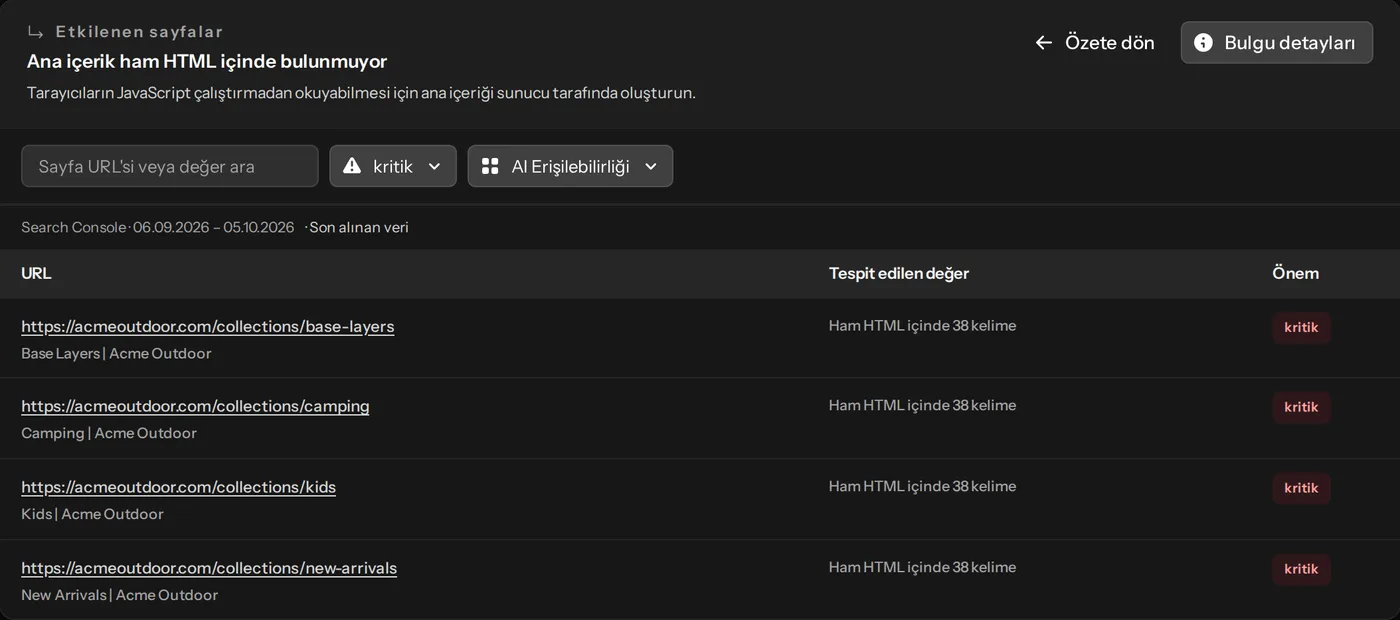Viewport: 1400px width, 620px height.
Task: Open the collections/kids URL link
Action: tap(178, 487)
